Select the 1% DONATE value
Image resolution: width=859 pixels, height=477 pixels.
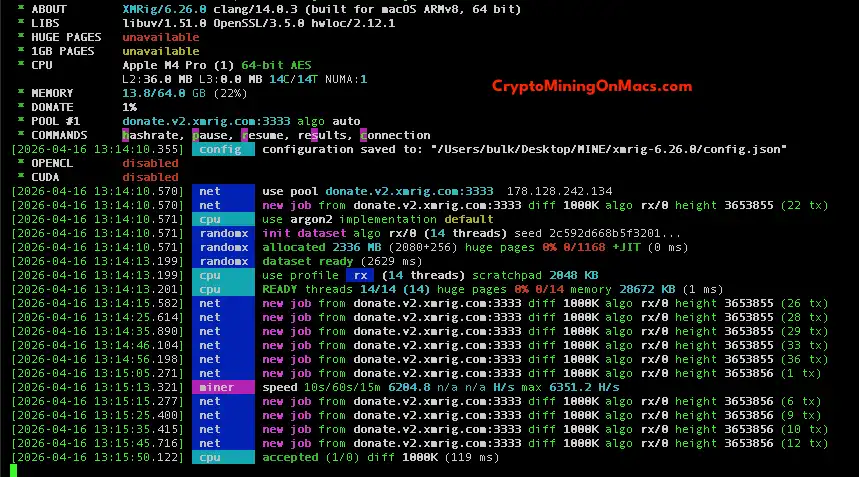click(x=129, y=107)
